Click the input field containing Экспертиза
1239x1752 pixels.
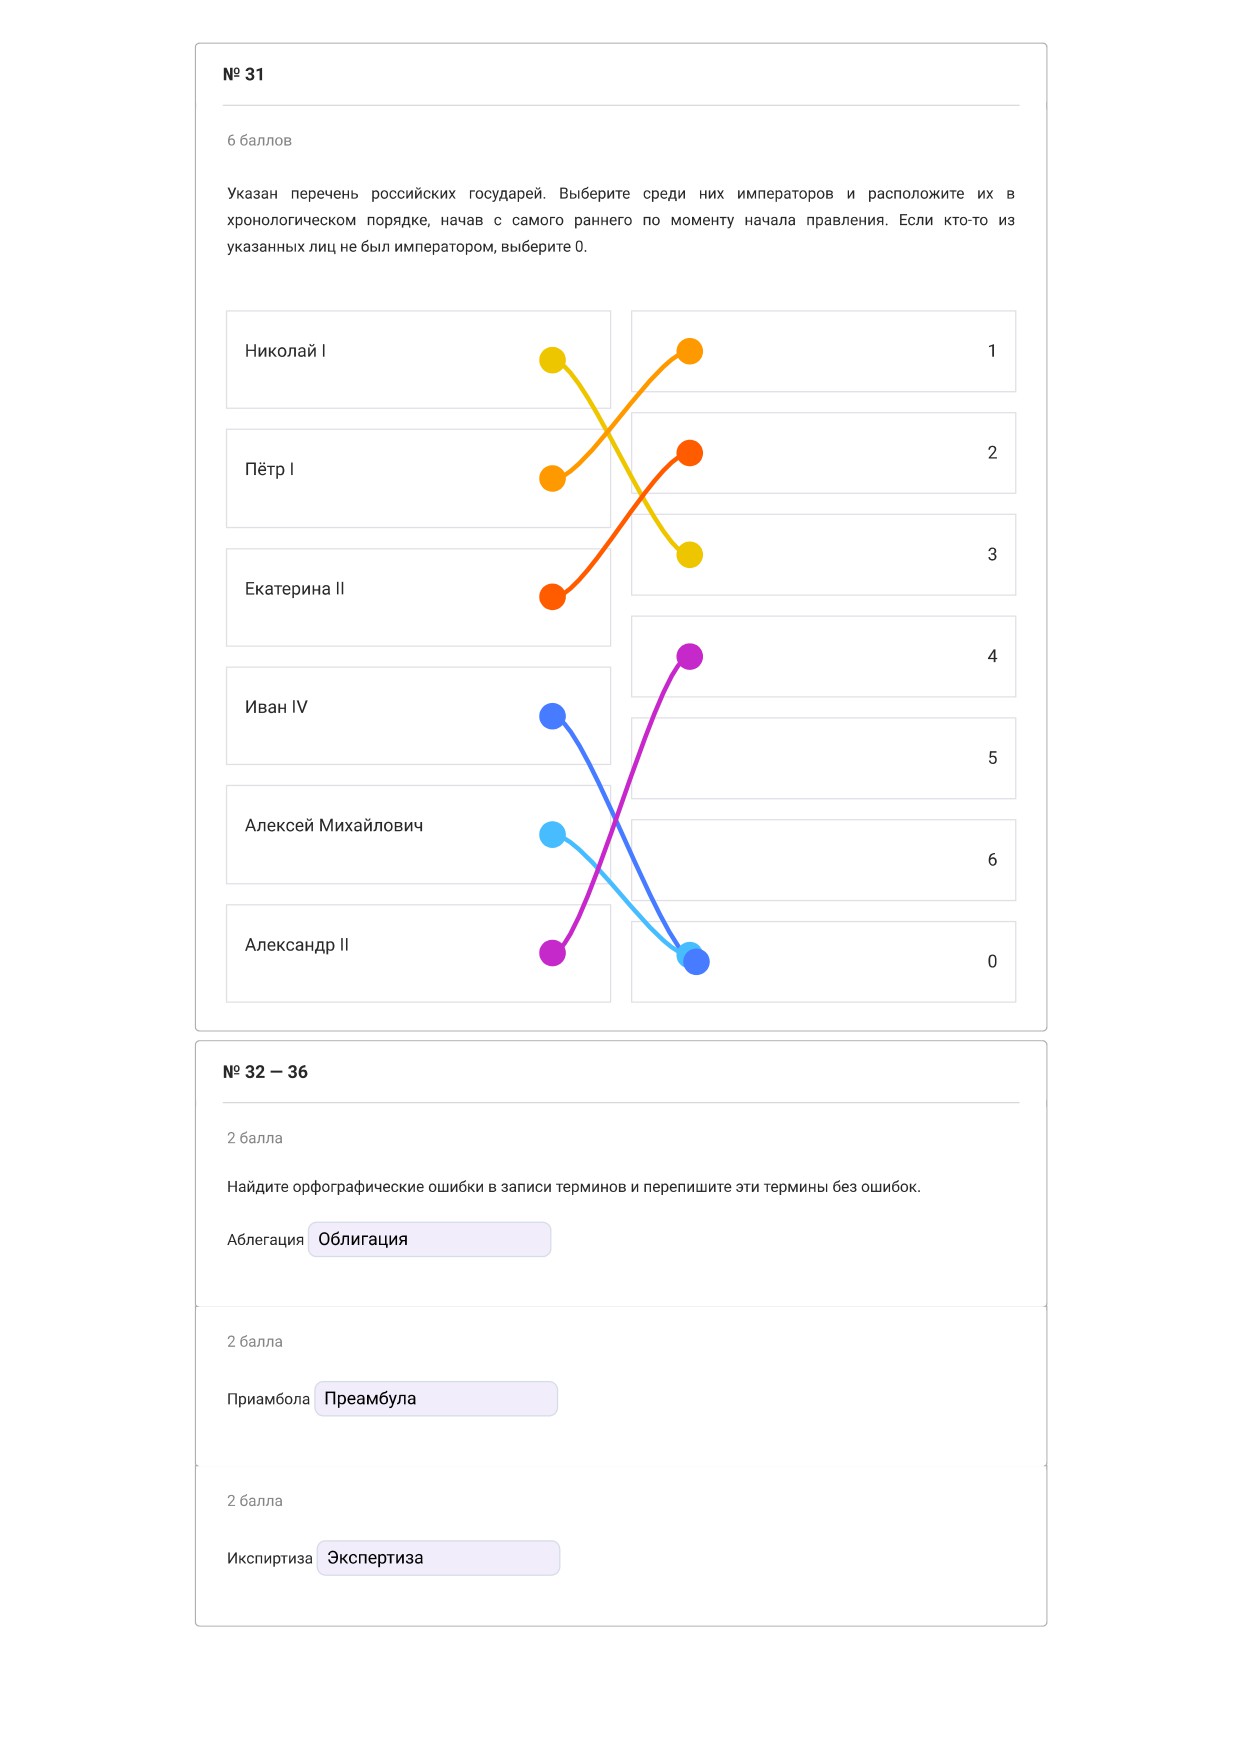438,1558
